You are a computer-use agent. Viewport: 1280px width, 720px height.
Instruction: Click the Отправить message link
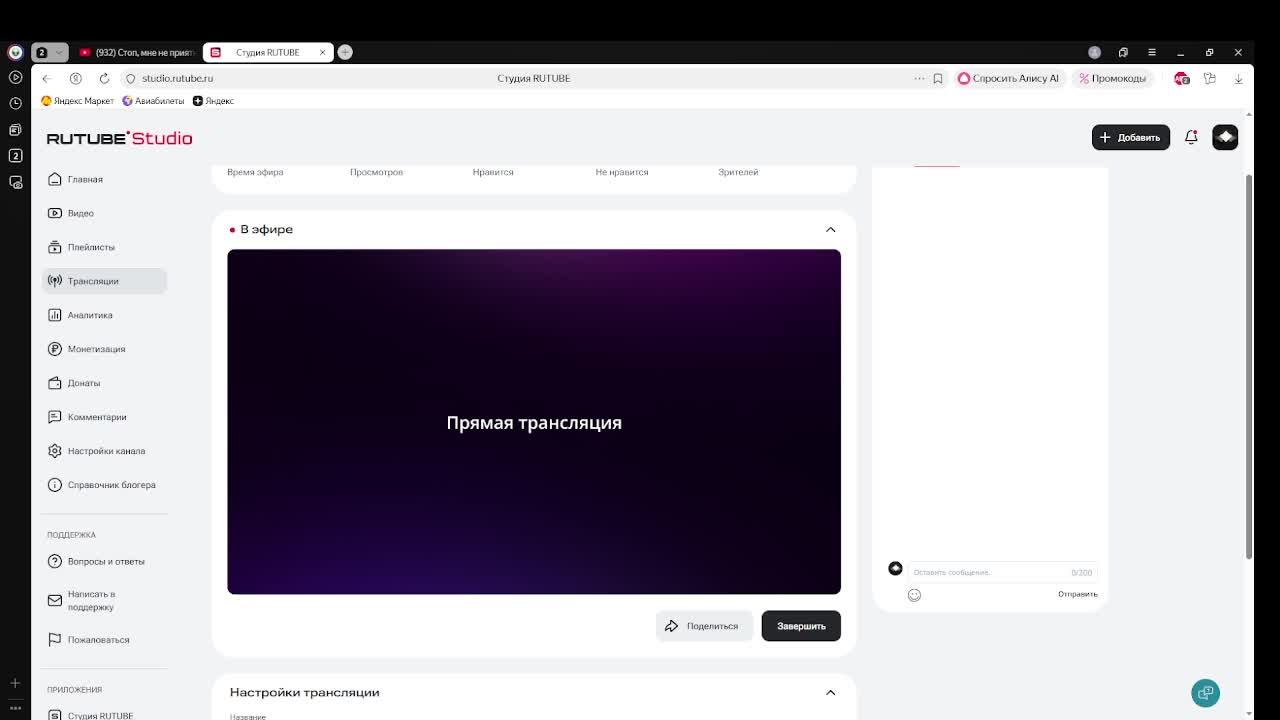coord(1077,594)
